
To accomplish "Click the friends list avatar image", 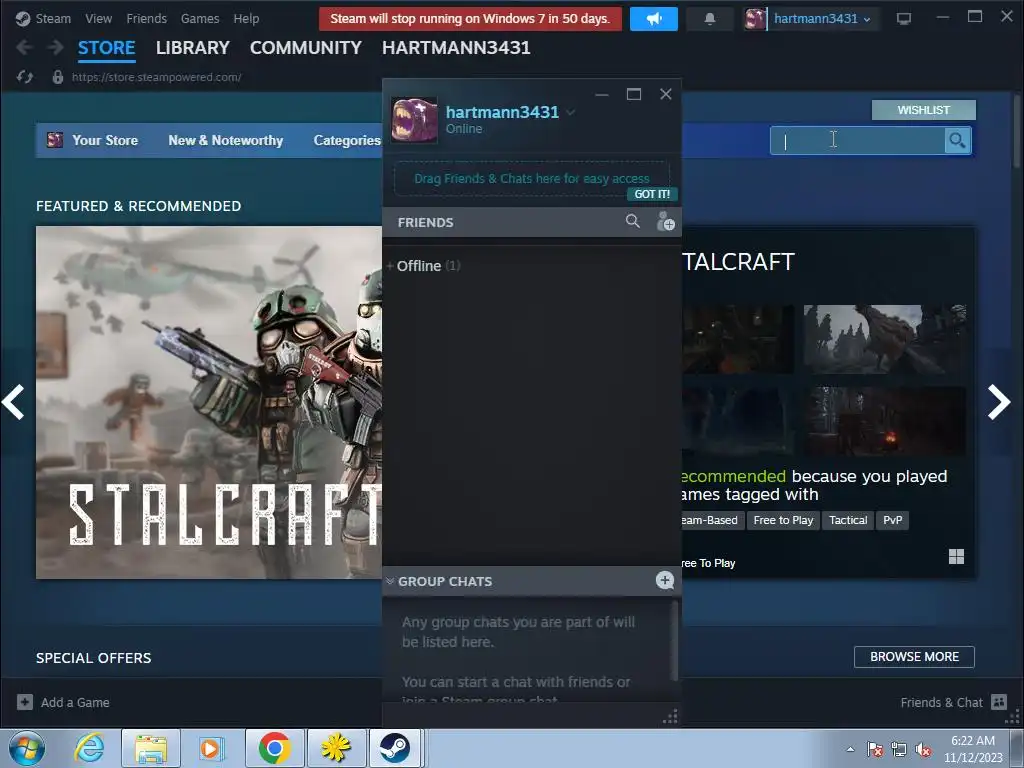I will coord(414,120).
